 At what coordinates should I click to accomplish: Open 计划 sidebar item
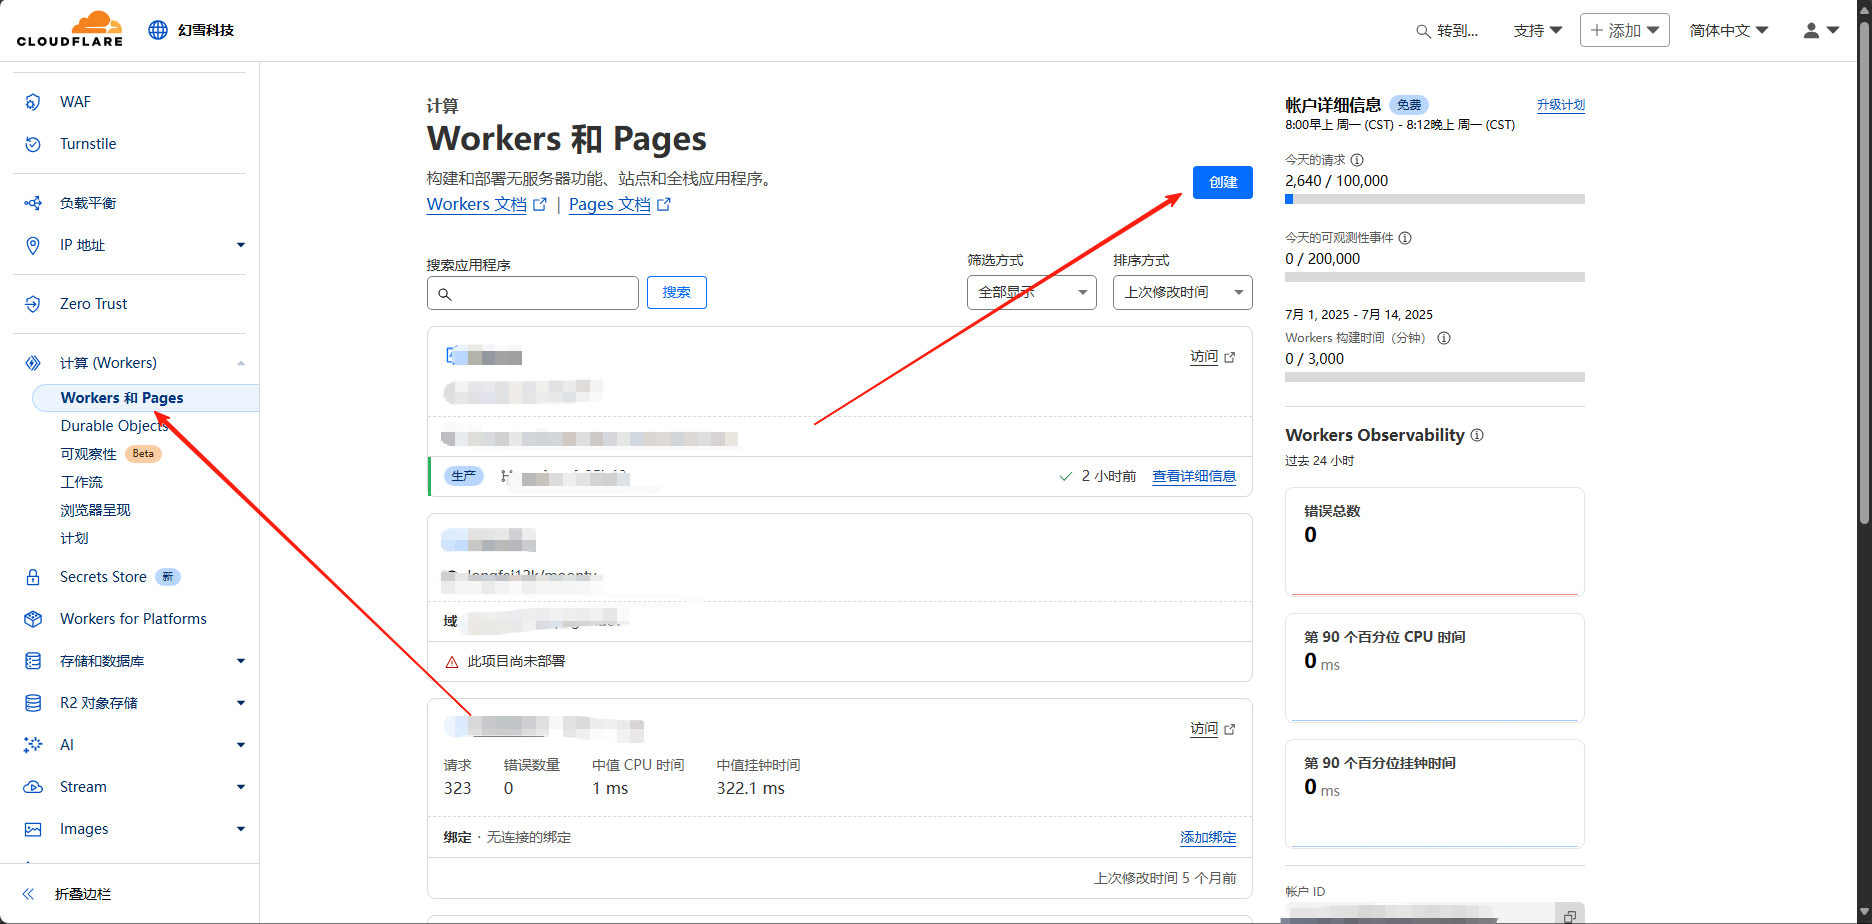tap(74, 538)
